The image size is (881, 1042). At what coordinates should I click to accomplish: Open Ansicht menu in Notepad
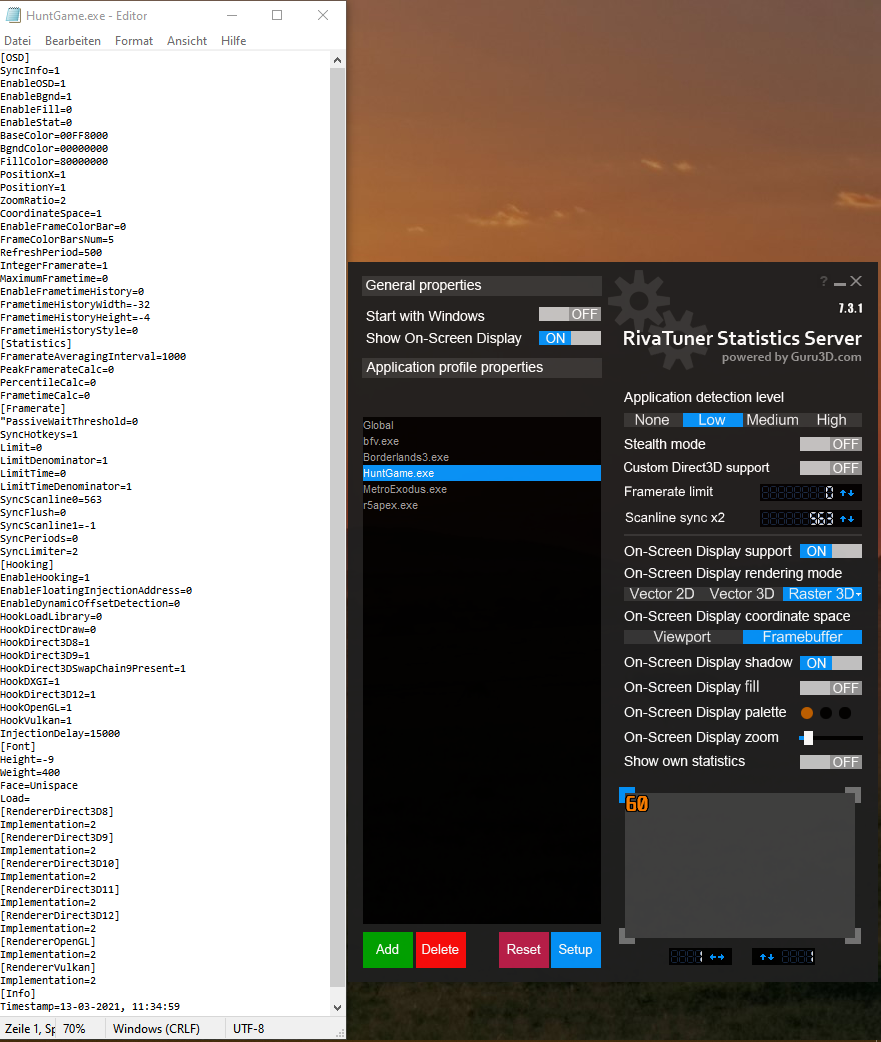pyautogui.click(x=187, y=41)
